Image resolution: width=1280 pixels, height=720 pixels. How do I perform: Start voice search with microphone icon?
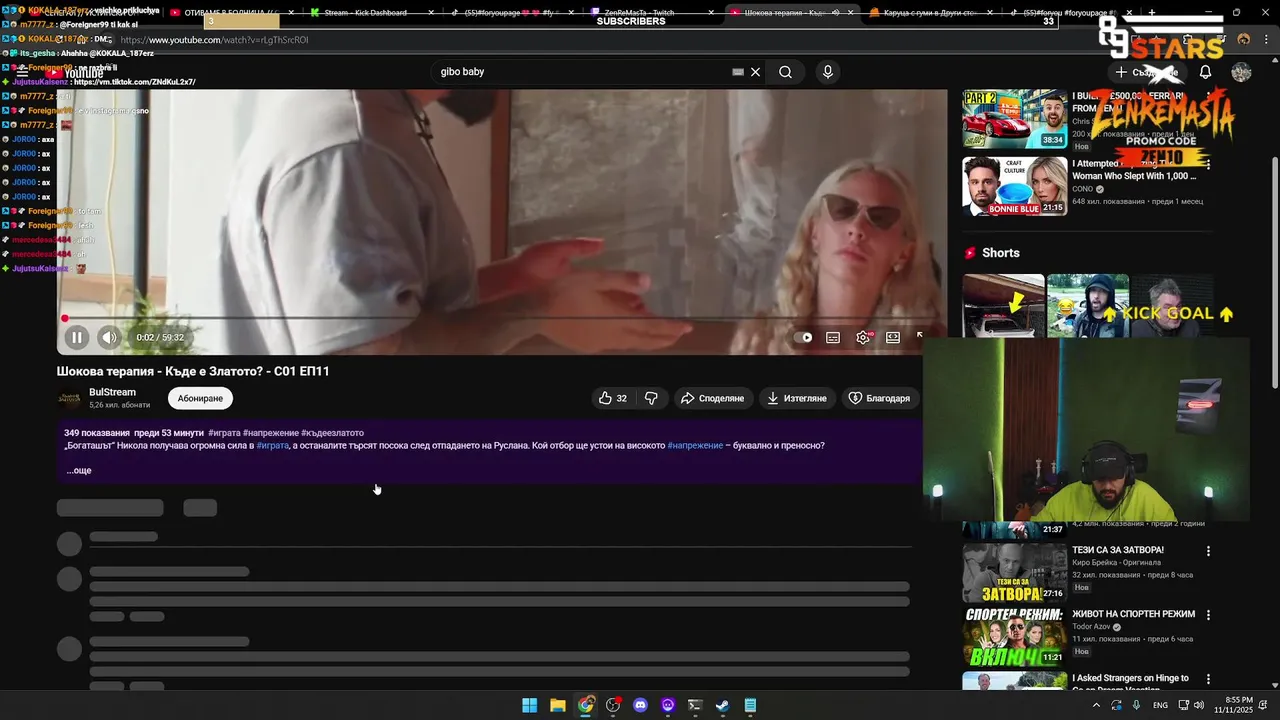pyautogui.click(x=827, y=72)
